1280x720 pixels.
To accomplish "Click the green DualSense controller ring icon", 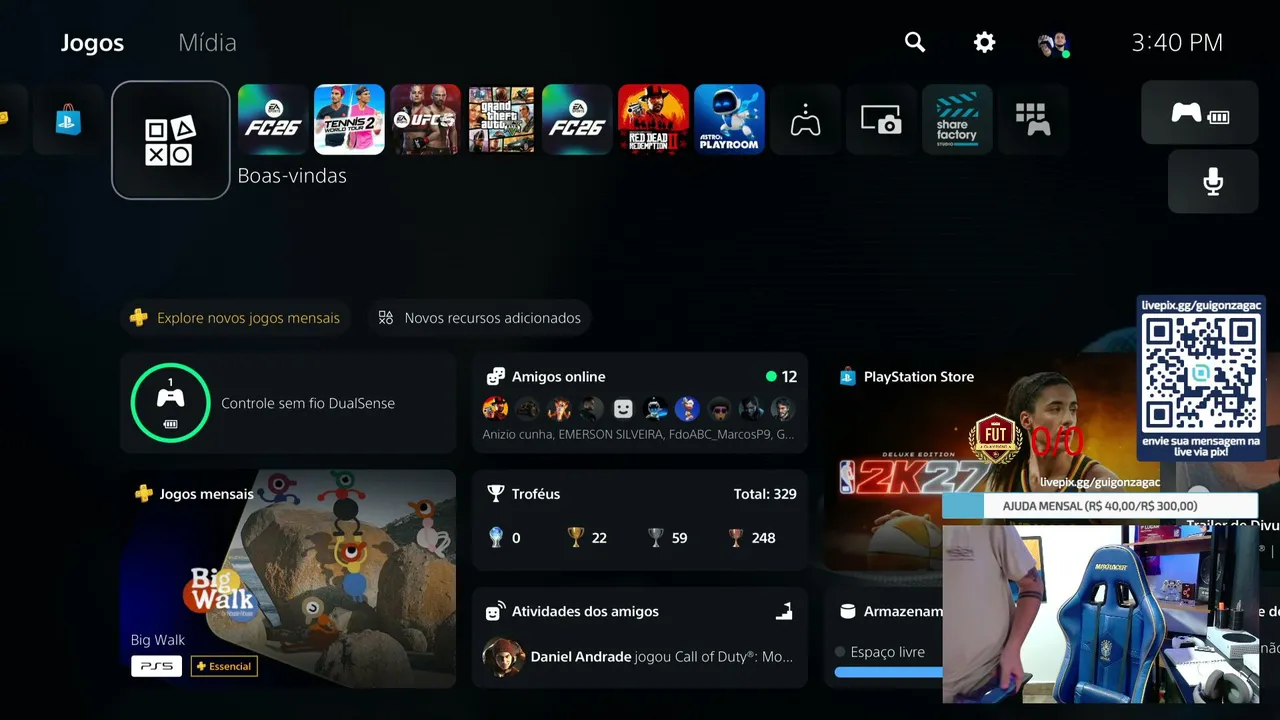I will (170, 403).
